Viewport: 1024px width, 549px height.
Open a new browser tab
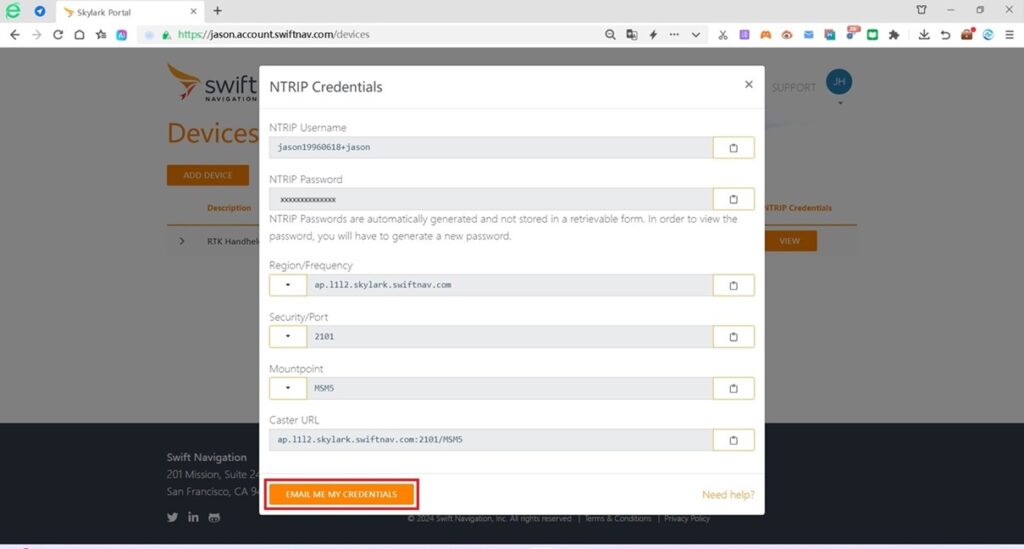(217, 11)
